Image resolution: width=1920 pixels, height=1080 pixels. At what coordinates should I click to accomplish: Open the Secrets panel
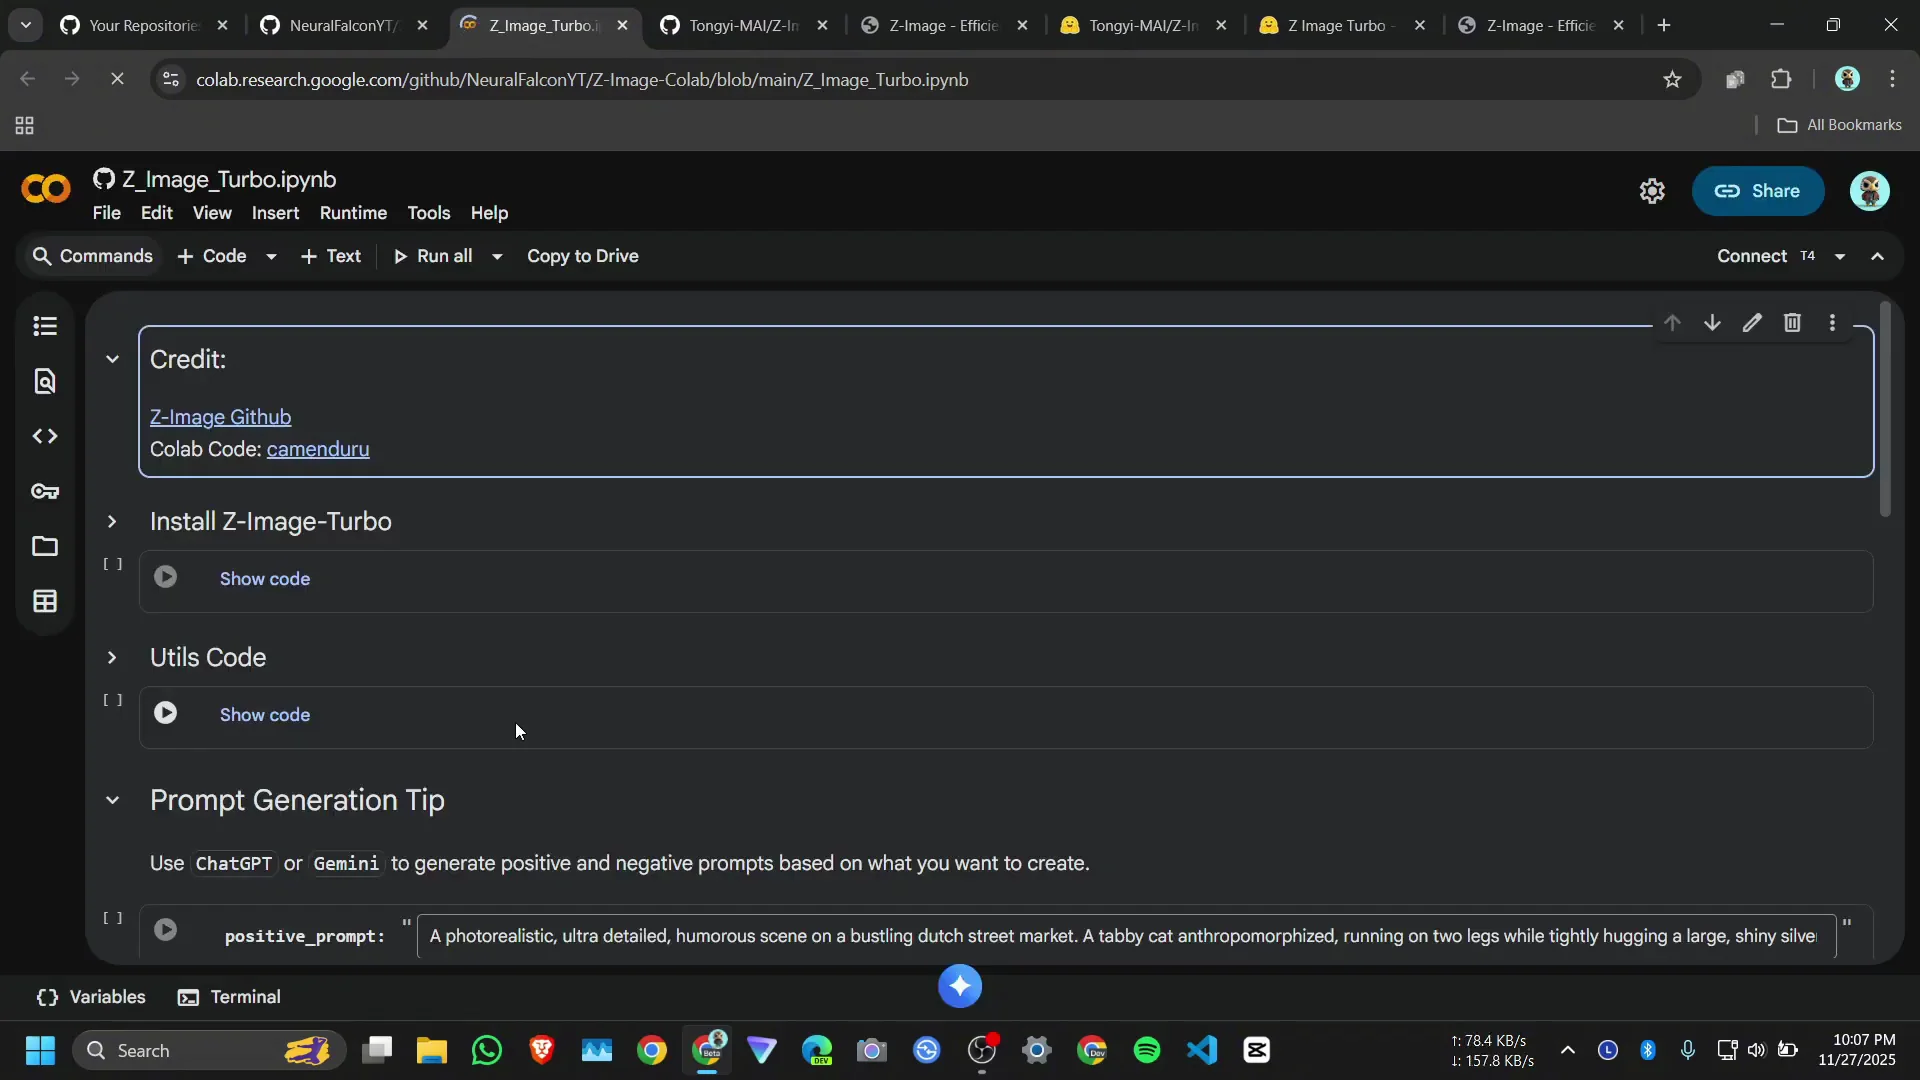[44, 491]
